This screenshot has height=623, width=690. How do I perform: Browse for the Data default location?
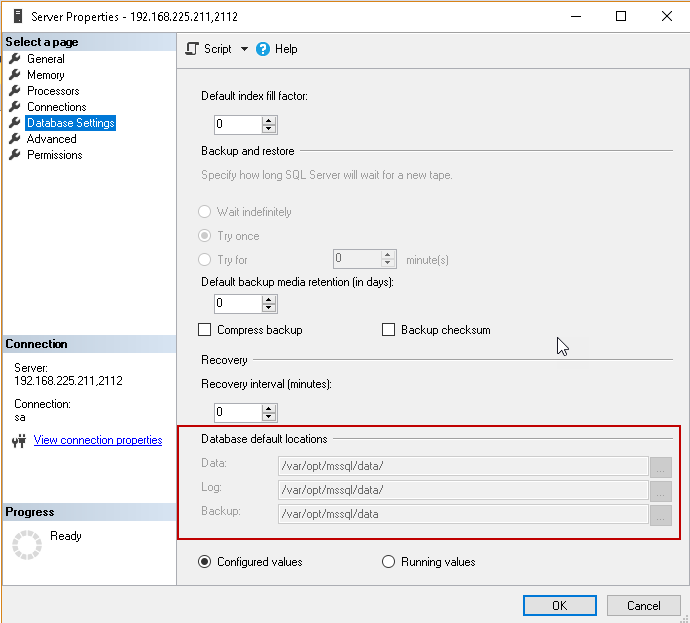661,467
